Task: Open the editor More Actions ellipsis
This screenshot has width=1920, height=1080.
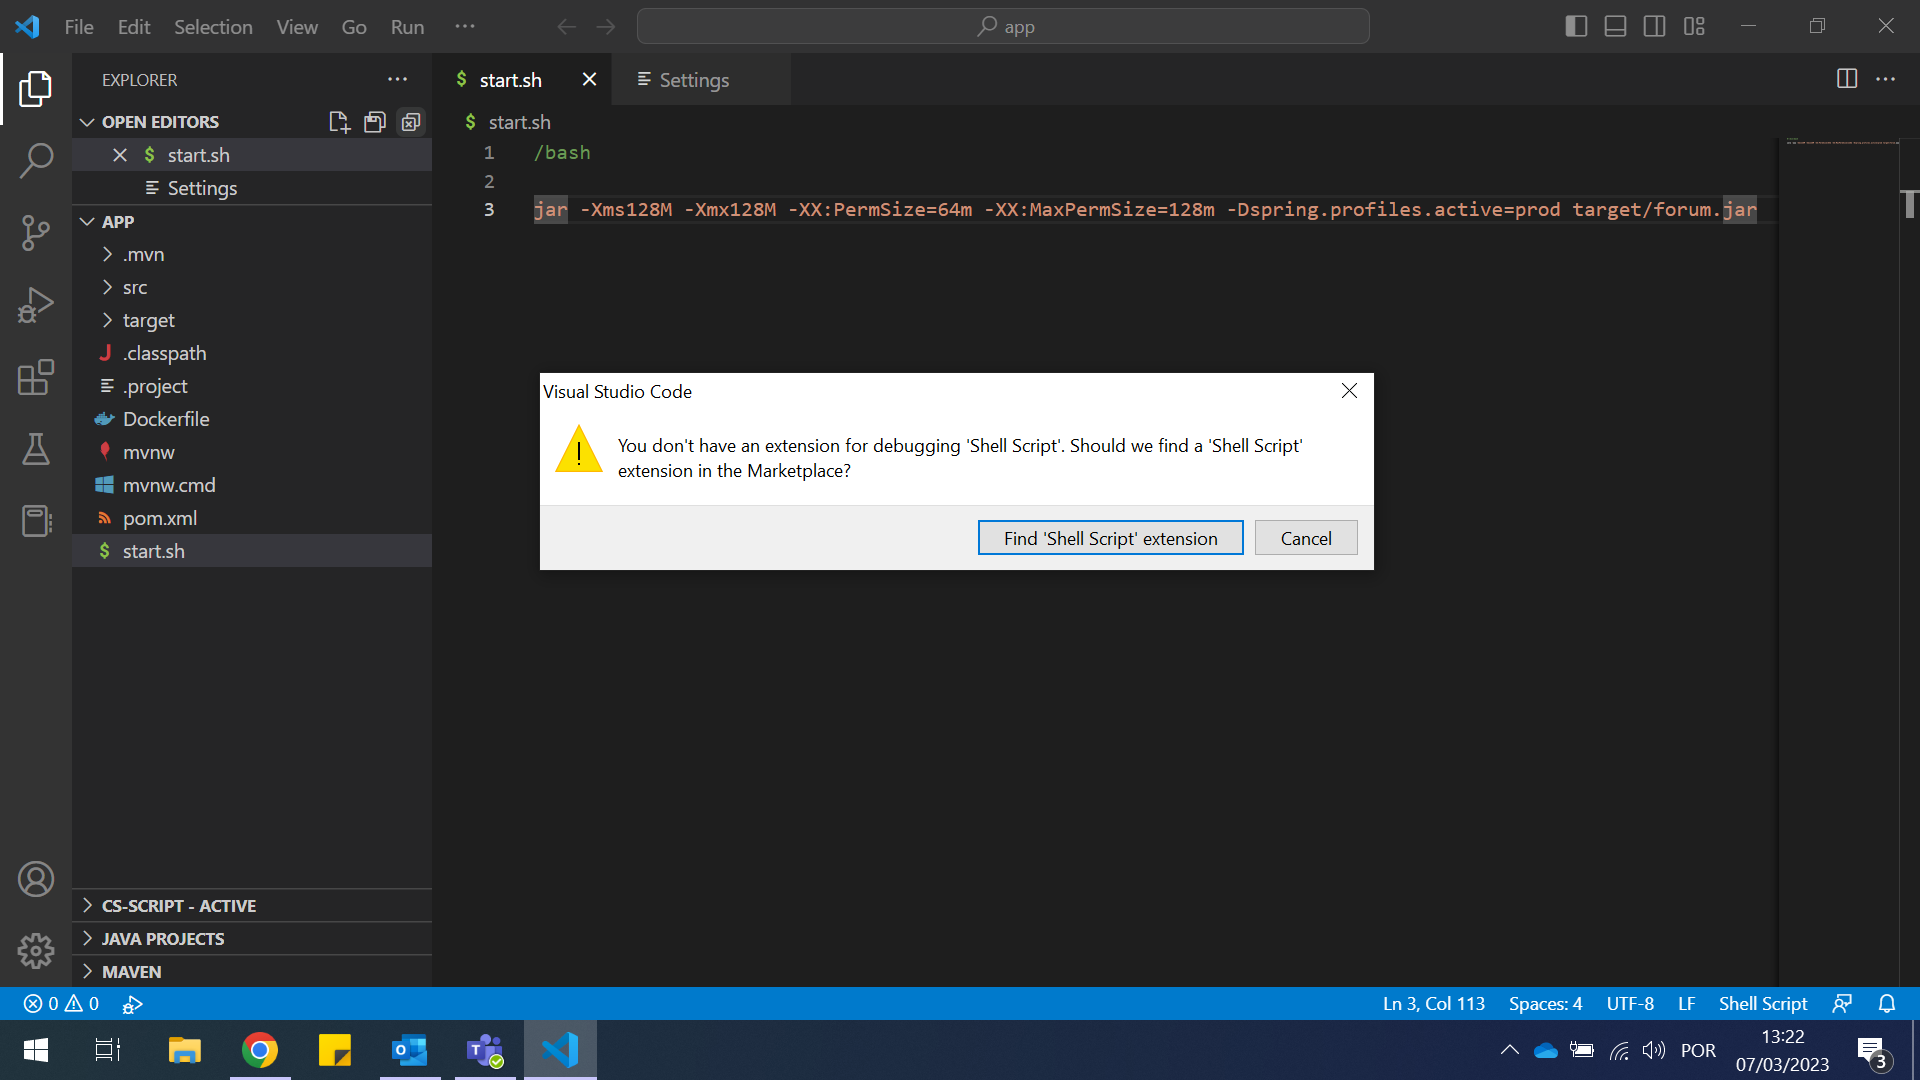Action: coord(1886,79)
